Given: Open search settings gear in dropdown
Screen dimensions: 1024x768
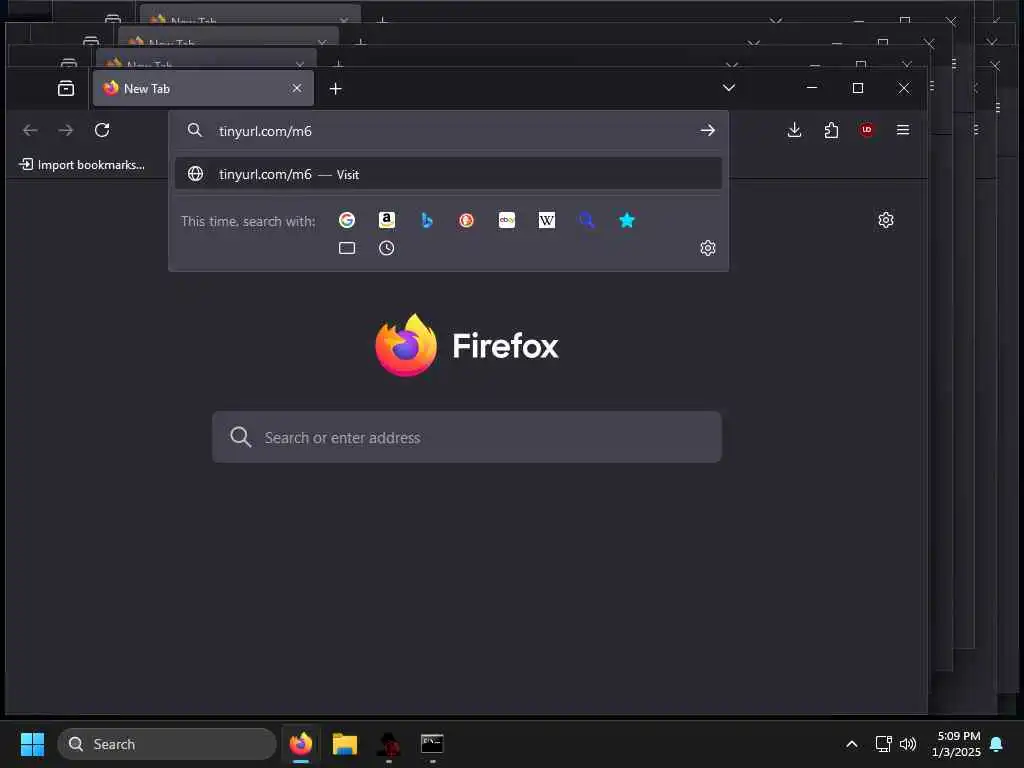Looking at the screenshot, I should pos(708,248).
